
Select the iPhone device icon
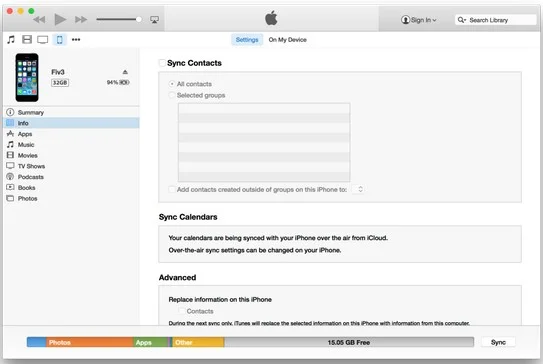(60, 39)
